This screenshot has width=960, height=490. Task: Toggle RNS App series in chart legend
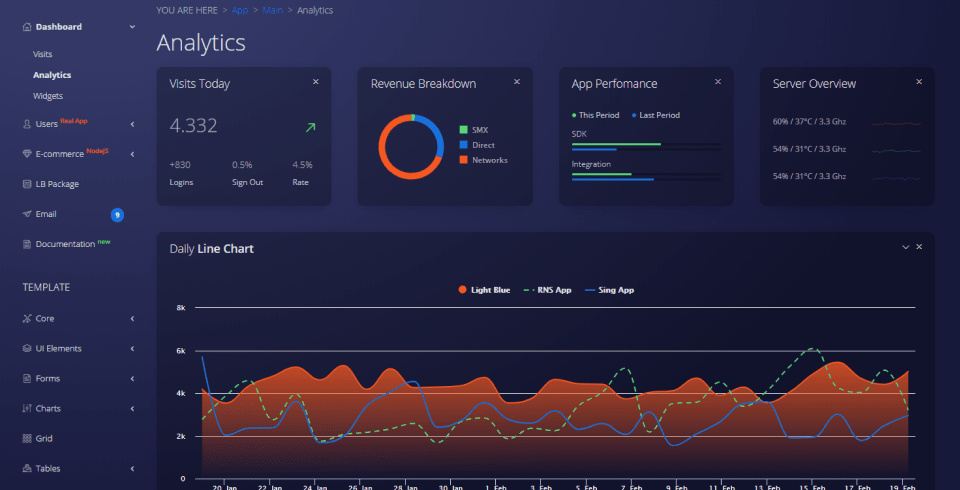pos(548,290)
